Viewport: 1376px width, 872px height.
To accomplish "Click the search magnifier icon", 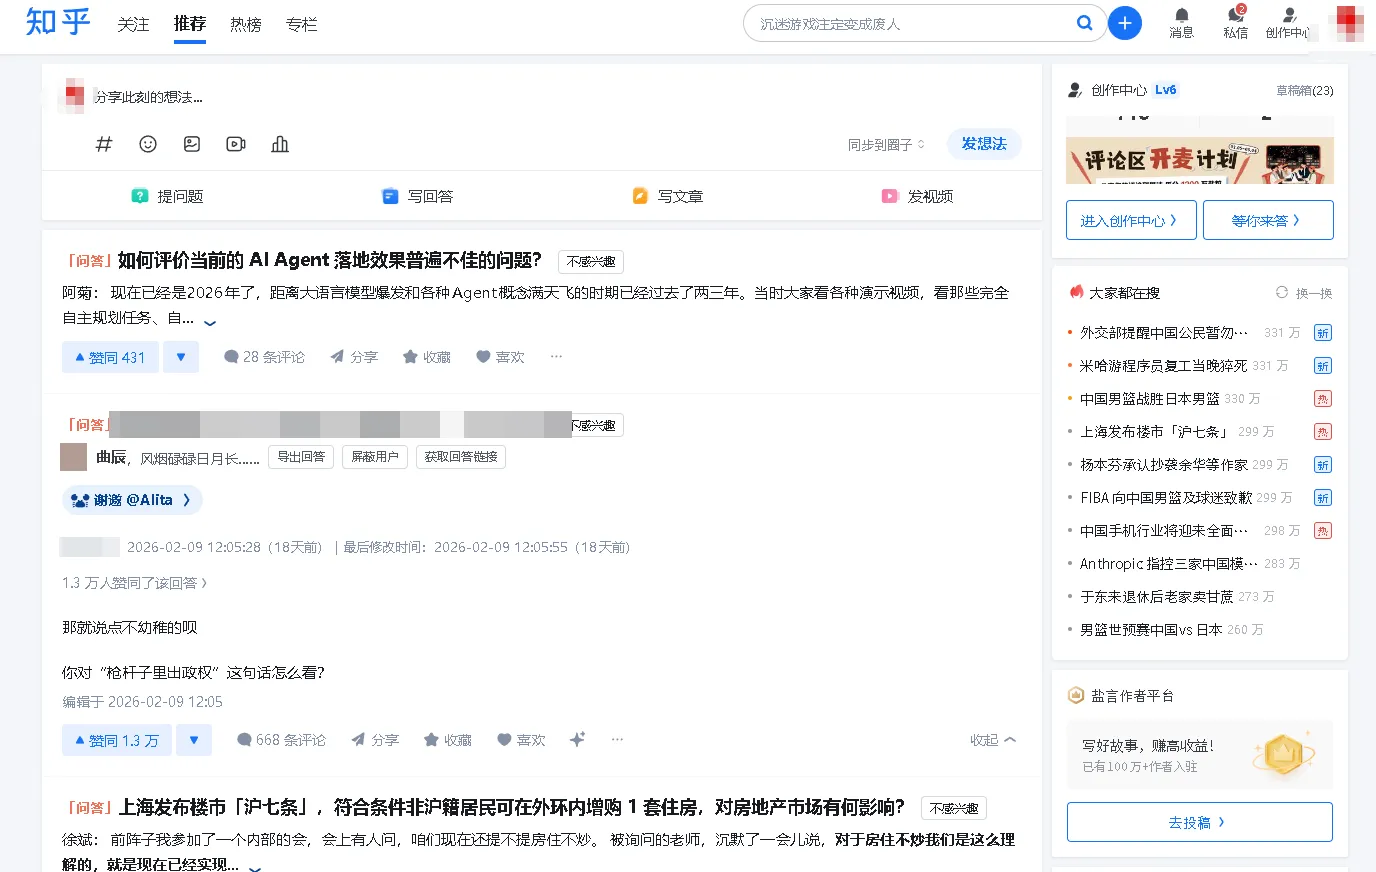I will tap(1084, 22).
